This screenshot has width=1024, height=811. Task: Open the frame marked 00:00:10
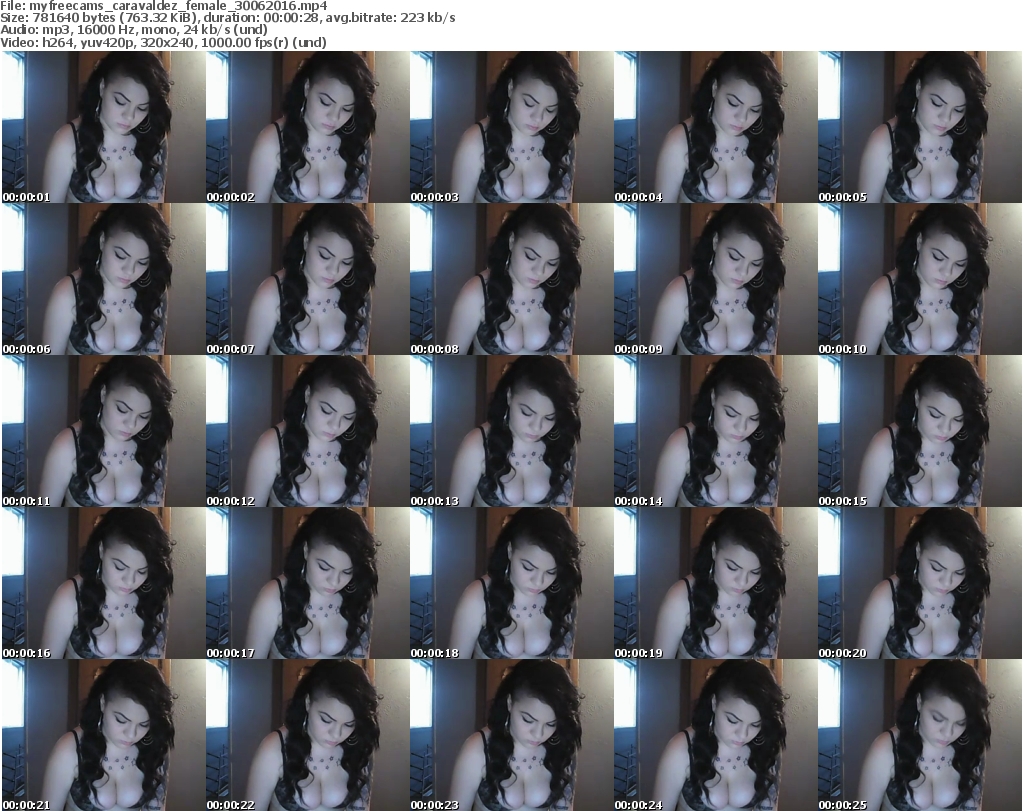(920, 279)
